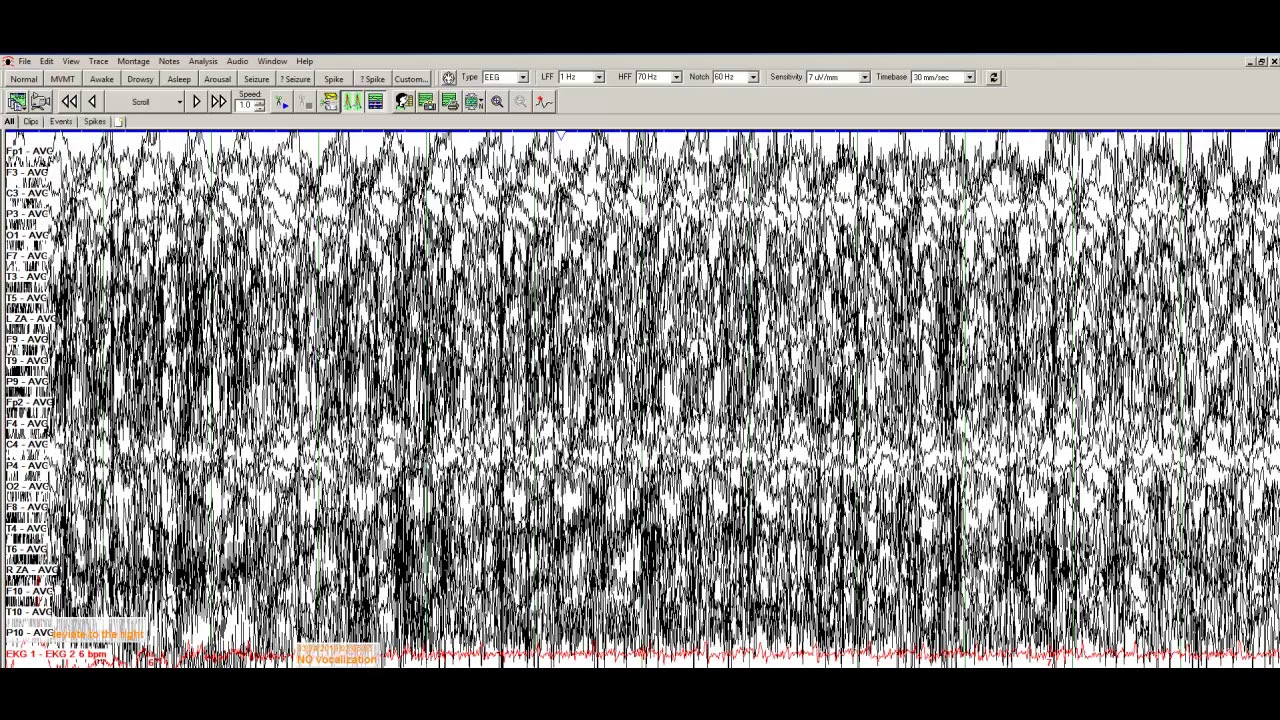Image resolution: width=1280 pixels, height=720 pixels.
Task: Open the View menu
Action: click(71, 61)
